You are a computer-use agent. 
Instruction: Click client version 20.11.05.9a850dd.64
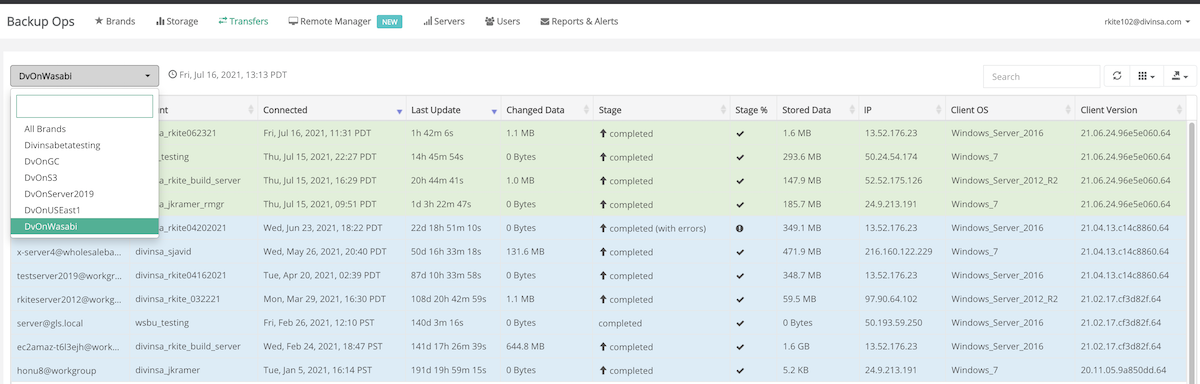(1123, 371)
